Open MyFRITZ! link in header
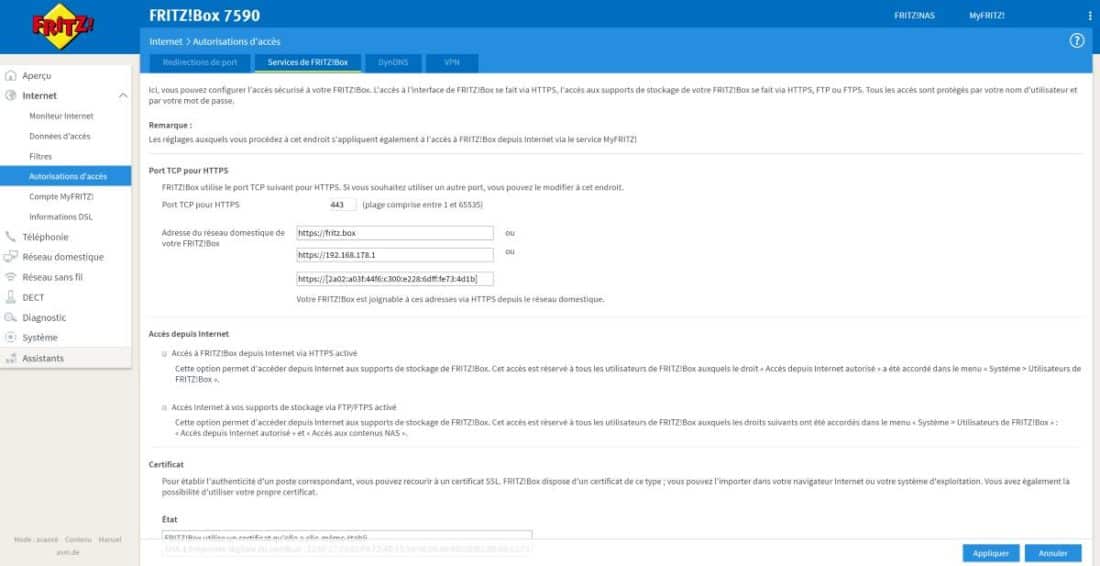1100x566 pixels. [986, 15]
